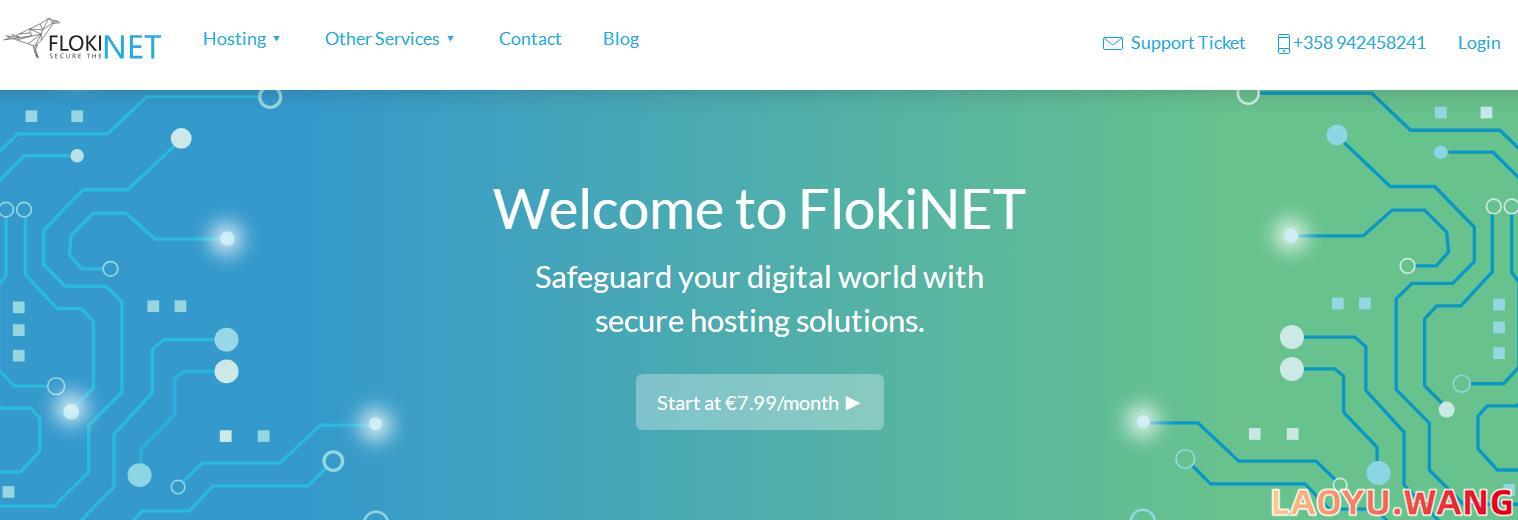
Task: Click the FLOKI logo text
Action: 75,42
